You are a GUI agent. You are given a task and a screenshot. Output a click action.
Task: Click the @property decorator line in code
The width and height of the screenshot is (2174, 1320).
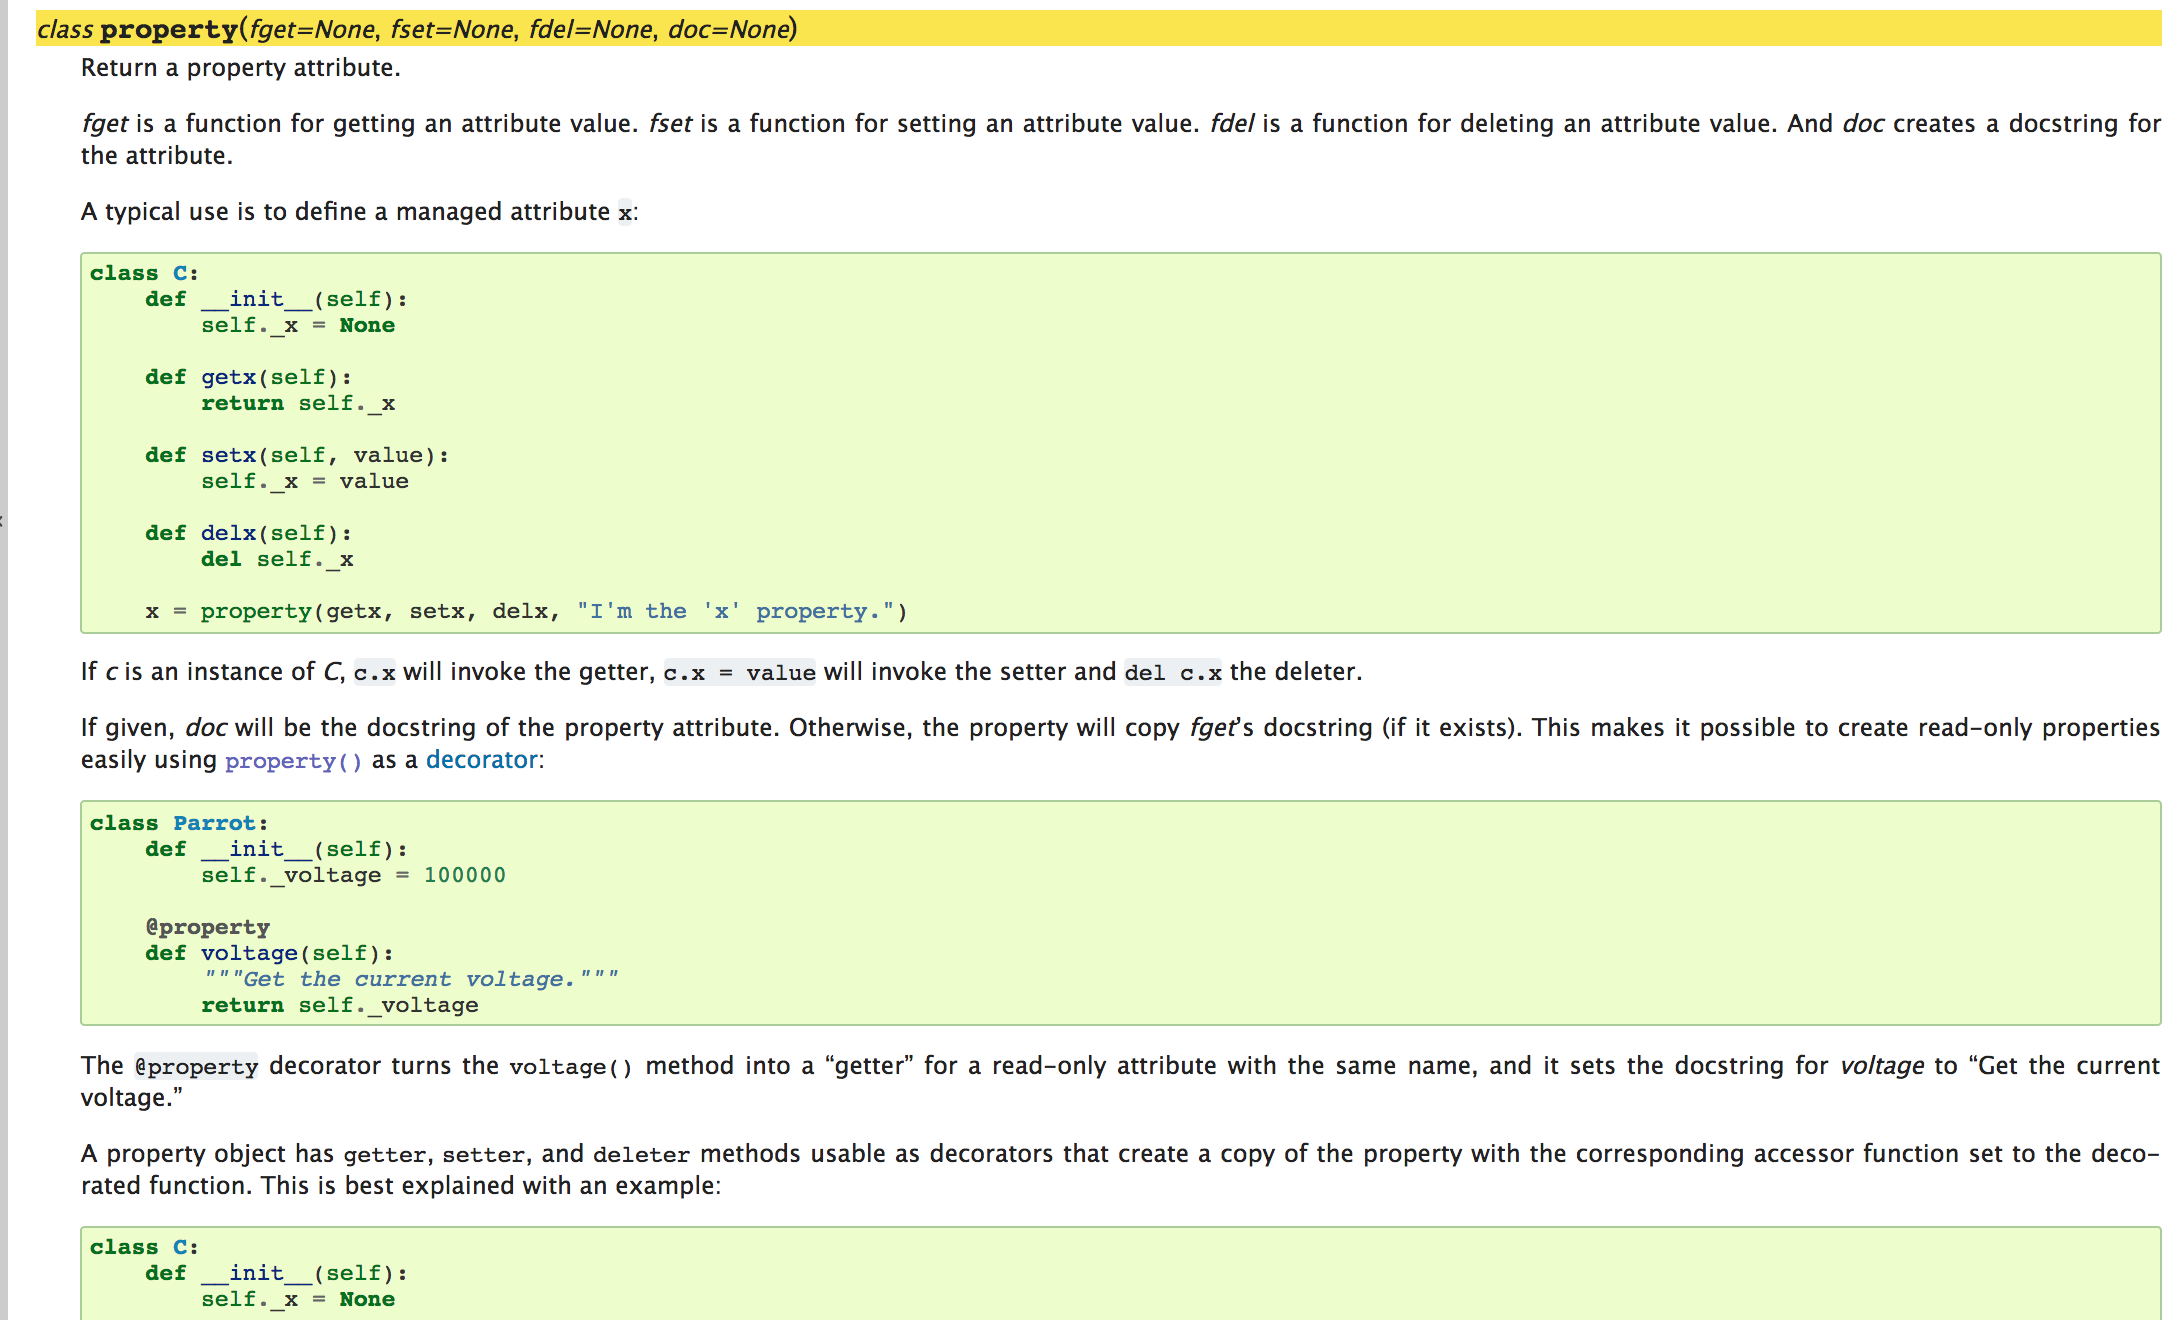point(208,927)
